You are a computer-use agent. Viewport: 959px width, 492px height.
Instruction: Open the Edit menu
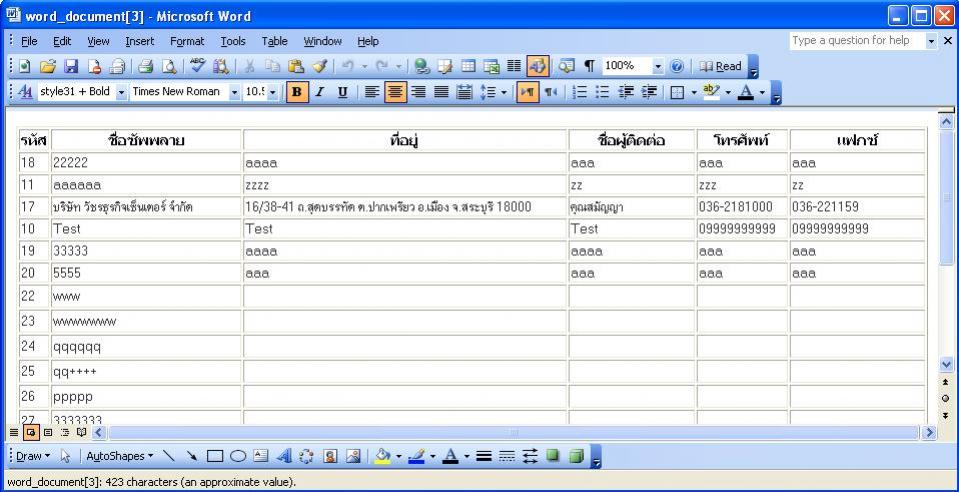[62, 42]
